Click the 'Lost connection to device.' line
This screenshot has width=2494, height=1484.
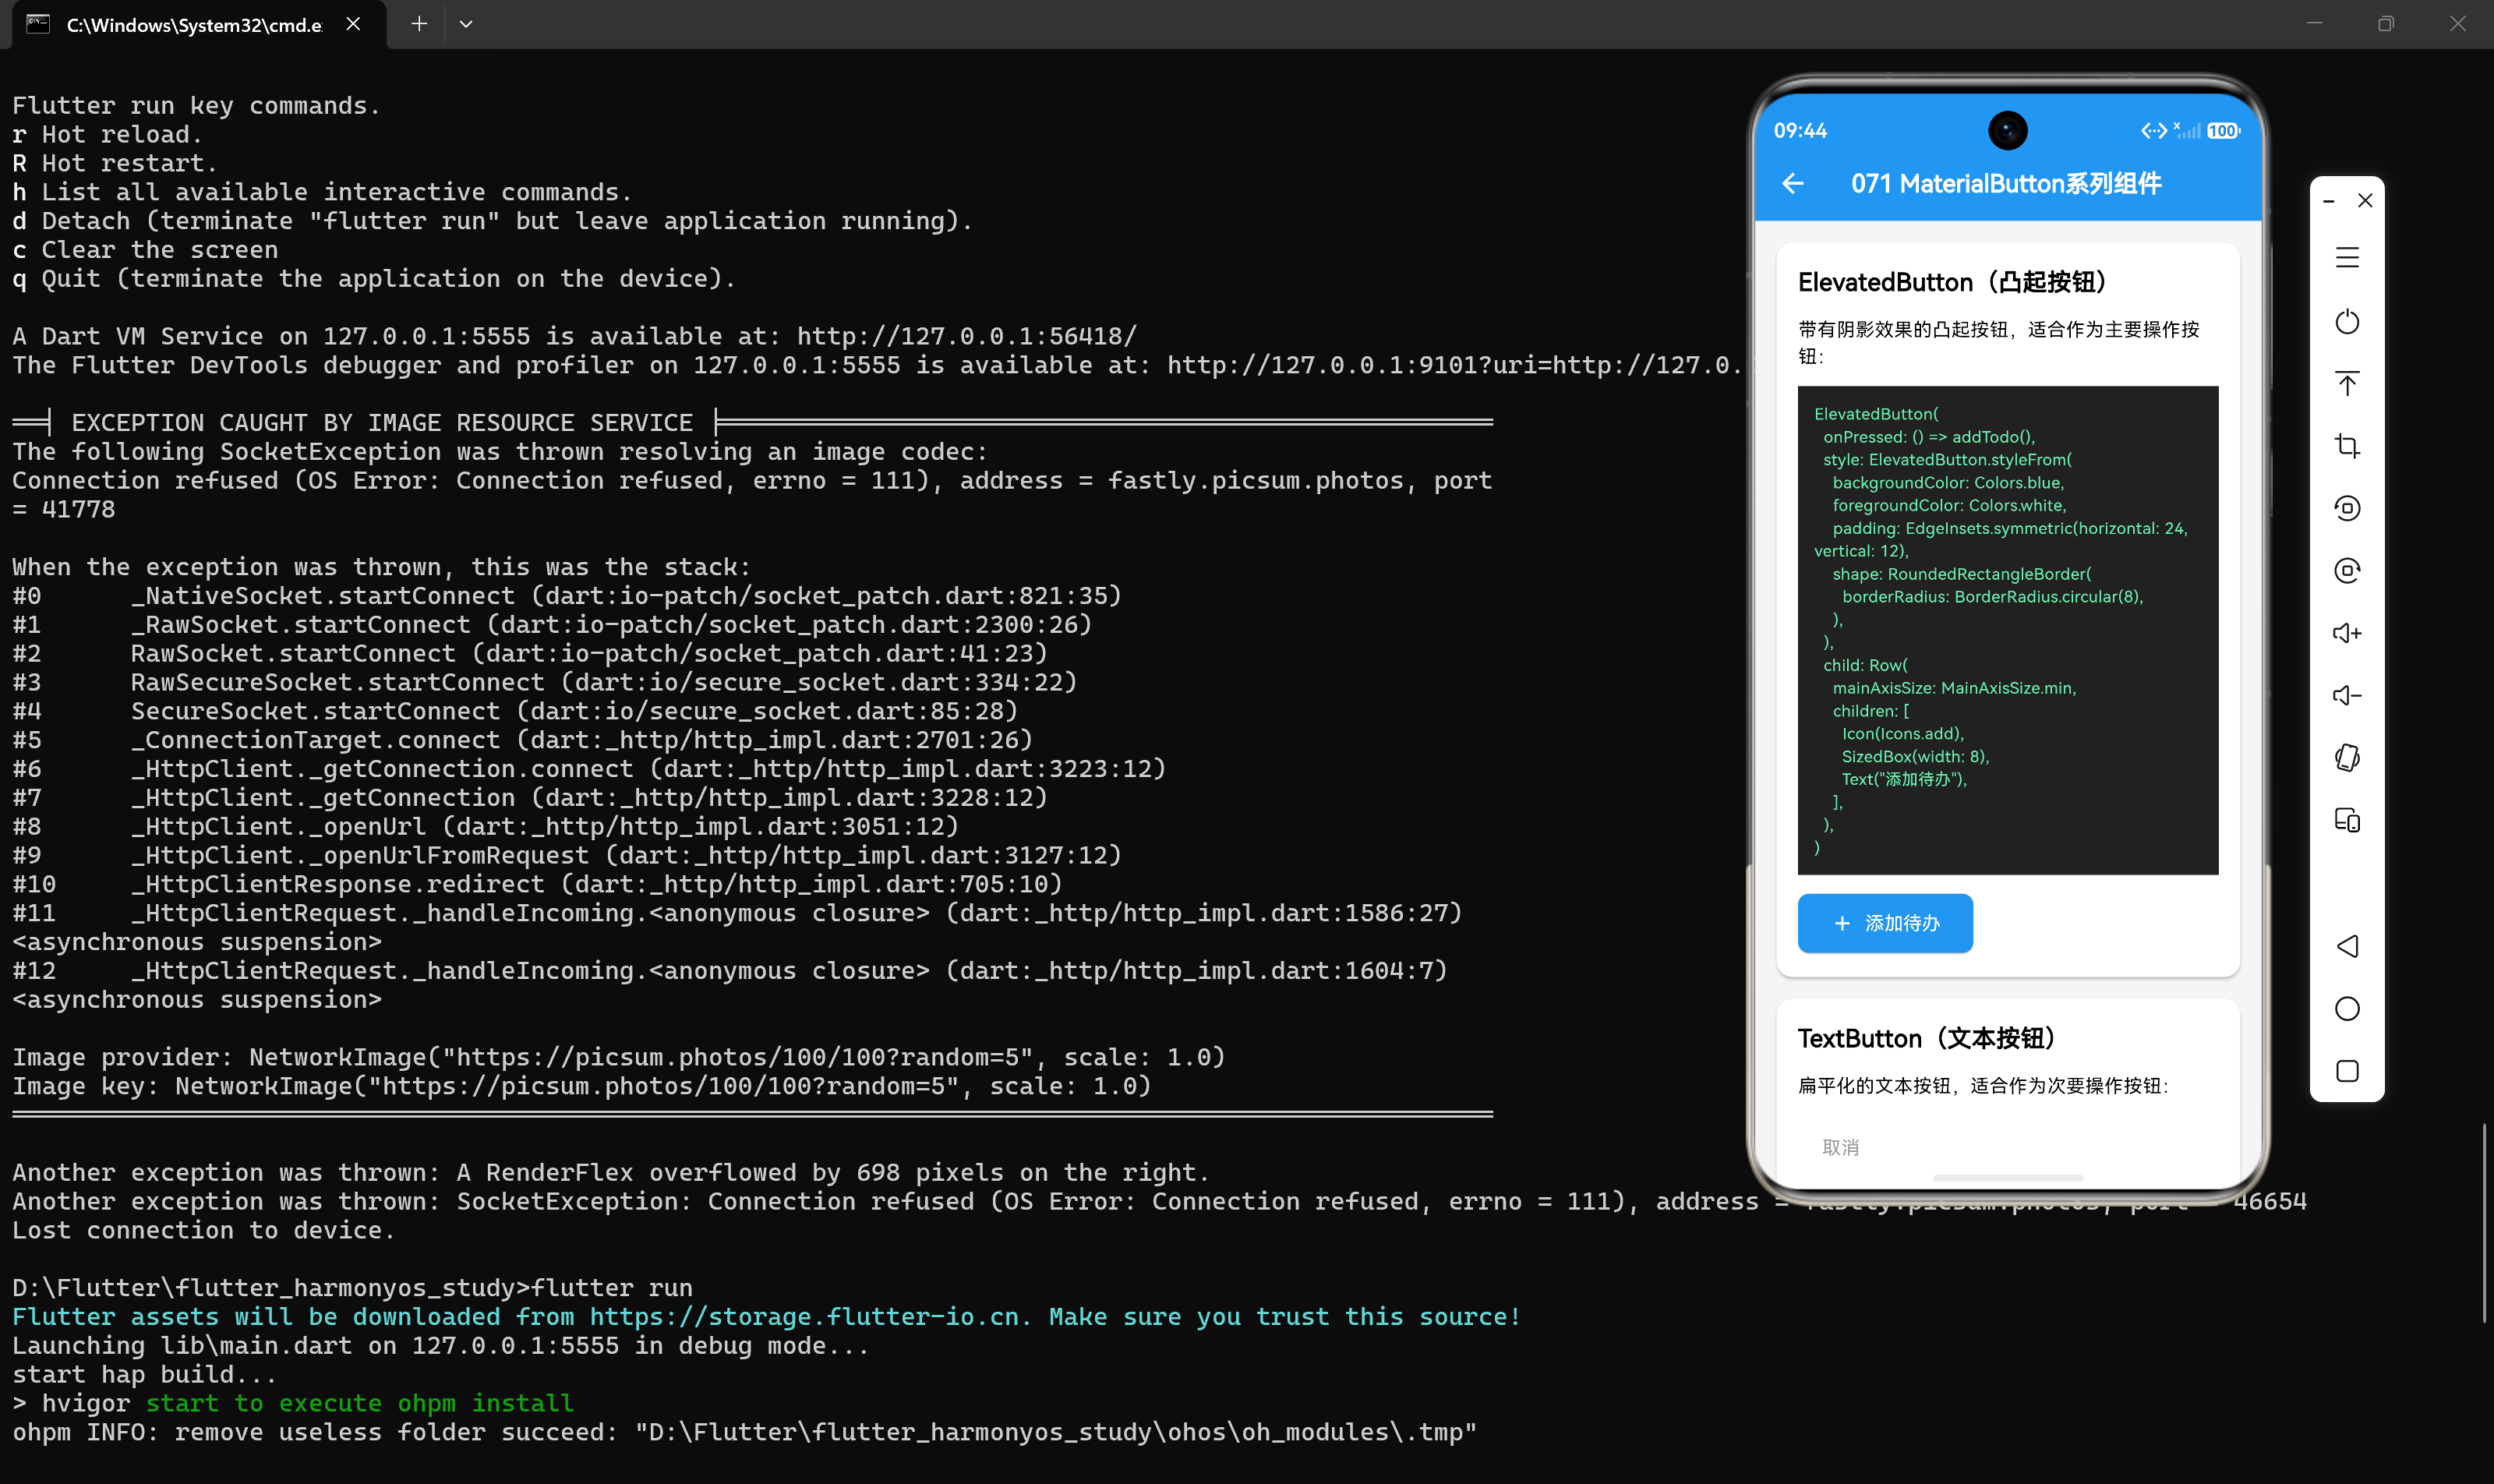204,1230
